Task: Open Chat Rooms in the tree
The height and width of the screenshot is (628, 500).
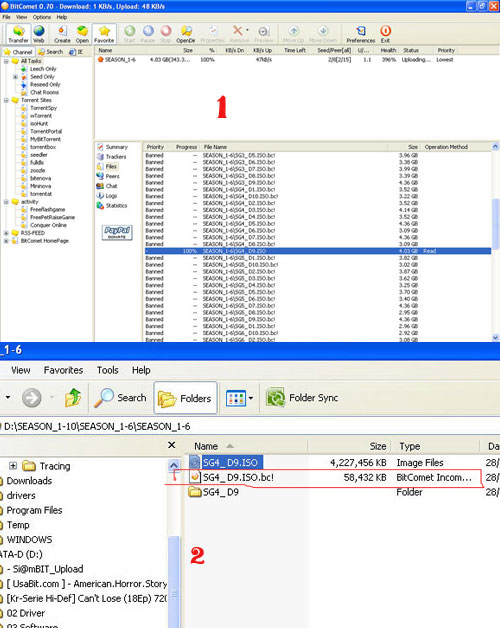Action: 44,93
